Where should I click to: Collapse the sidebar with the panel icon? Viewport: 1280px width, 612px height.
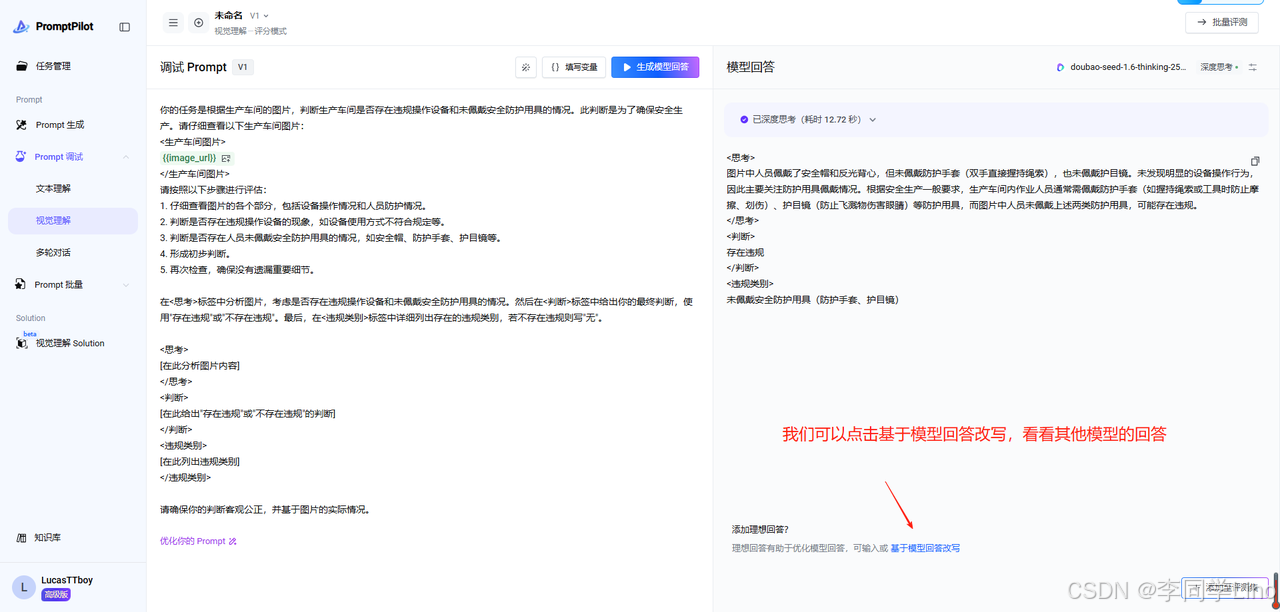pyautogui.click(x=124, y=27)
